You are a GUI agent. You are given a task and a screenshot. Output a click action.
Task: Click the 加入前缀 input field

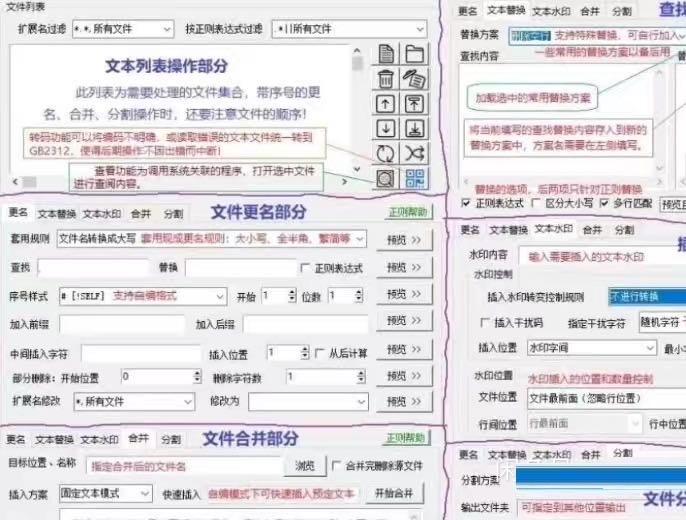(x=121, y=325)
